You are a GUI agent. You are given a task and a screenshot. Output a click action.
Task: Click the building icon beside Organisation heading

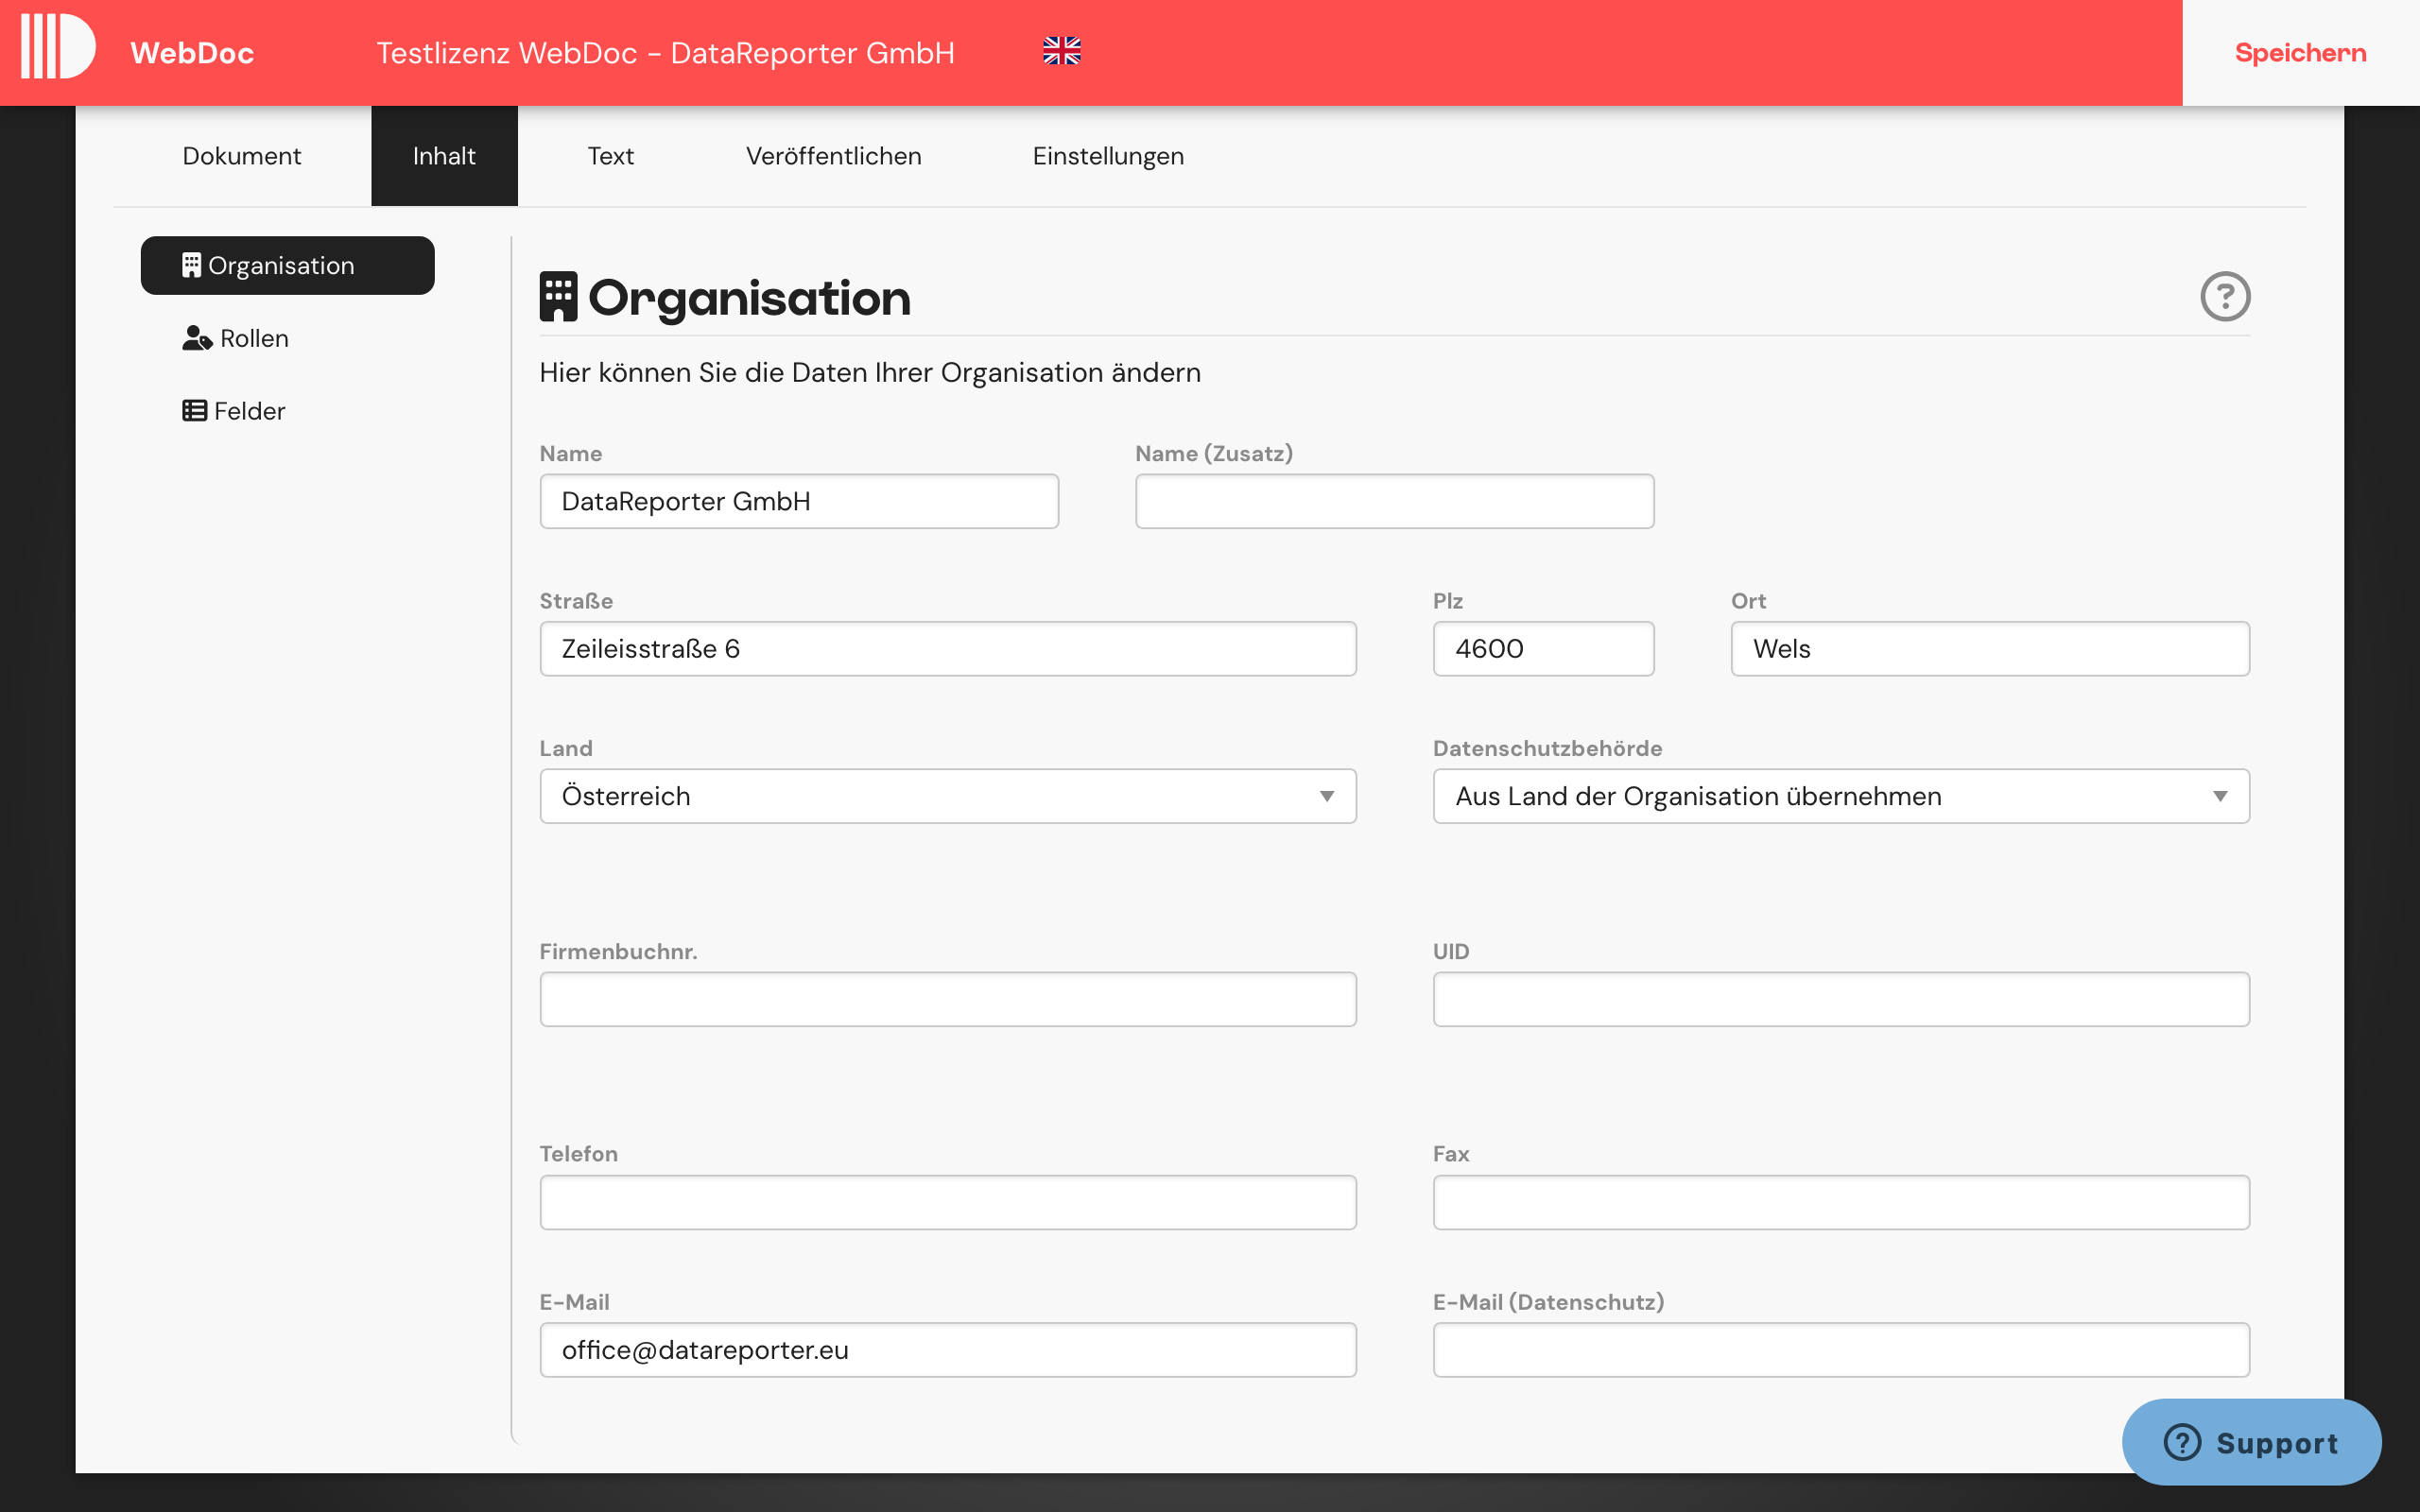click(x=558, y=294)
